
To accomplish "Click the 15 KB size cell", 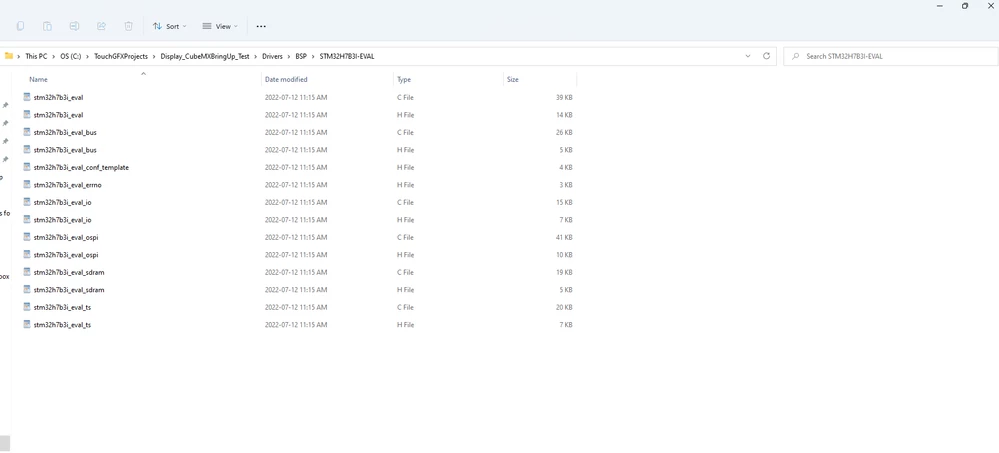I will click(564, 202).
